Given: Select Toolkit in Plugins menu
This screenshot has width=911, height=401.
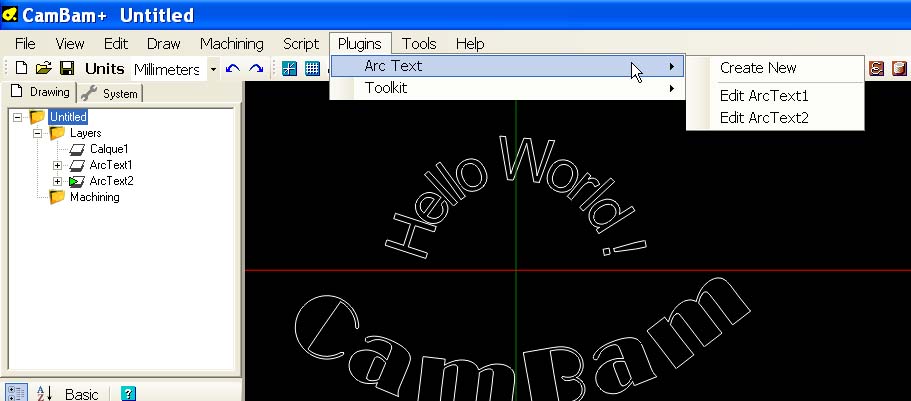Looking at the screenshot, I should tap(507, 88).
